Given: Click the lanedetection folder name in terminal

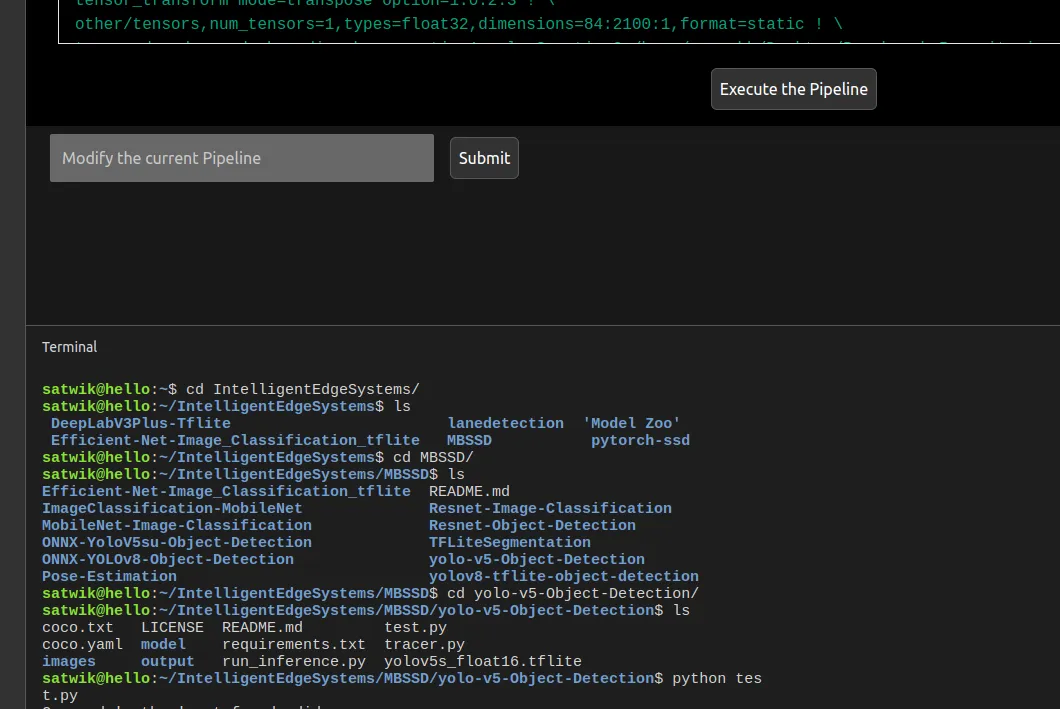Looking at the screenshot, I should [x=506, y=423].
